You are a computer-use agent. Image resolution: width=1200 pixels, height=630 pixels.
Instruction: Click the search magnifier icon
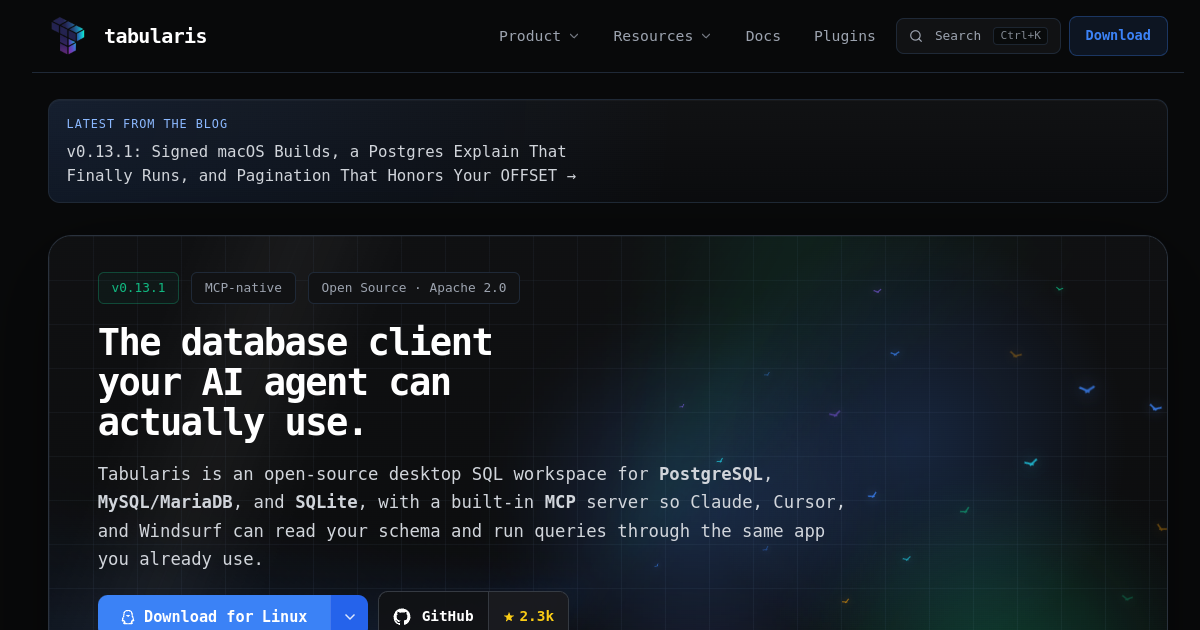916,36
